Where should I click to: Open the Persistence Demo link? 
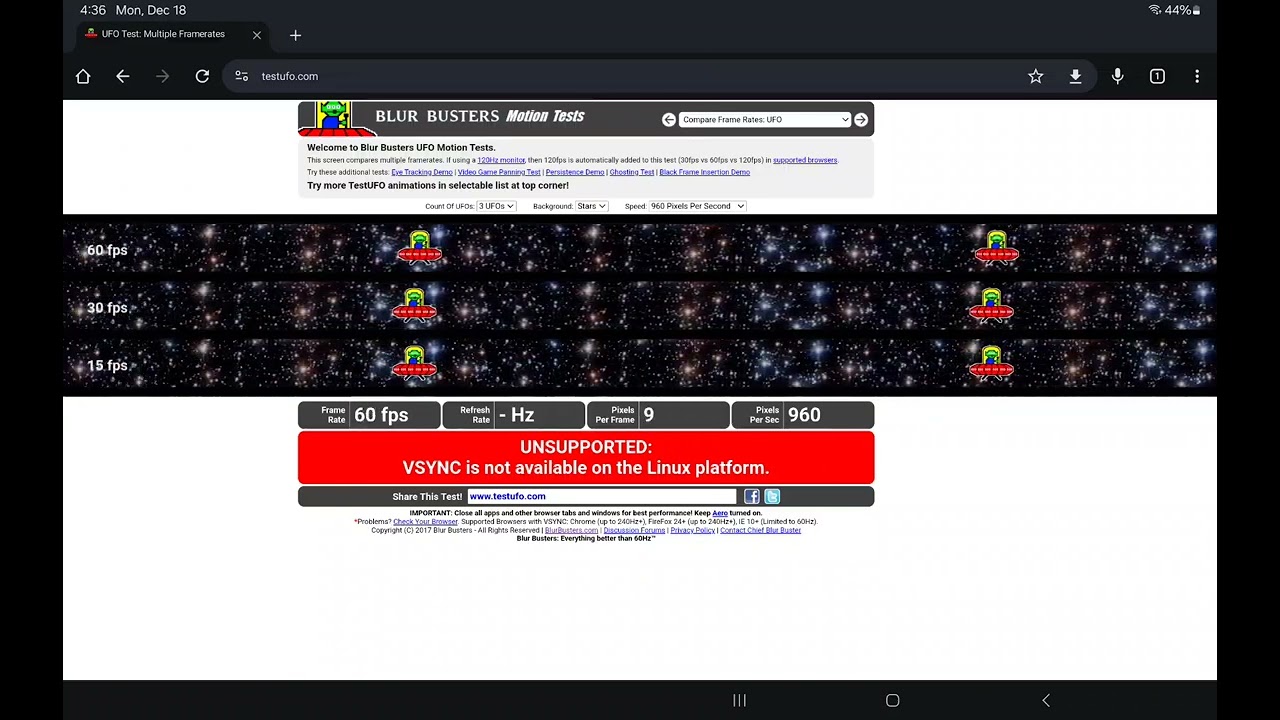(x=575, y=172)
